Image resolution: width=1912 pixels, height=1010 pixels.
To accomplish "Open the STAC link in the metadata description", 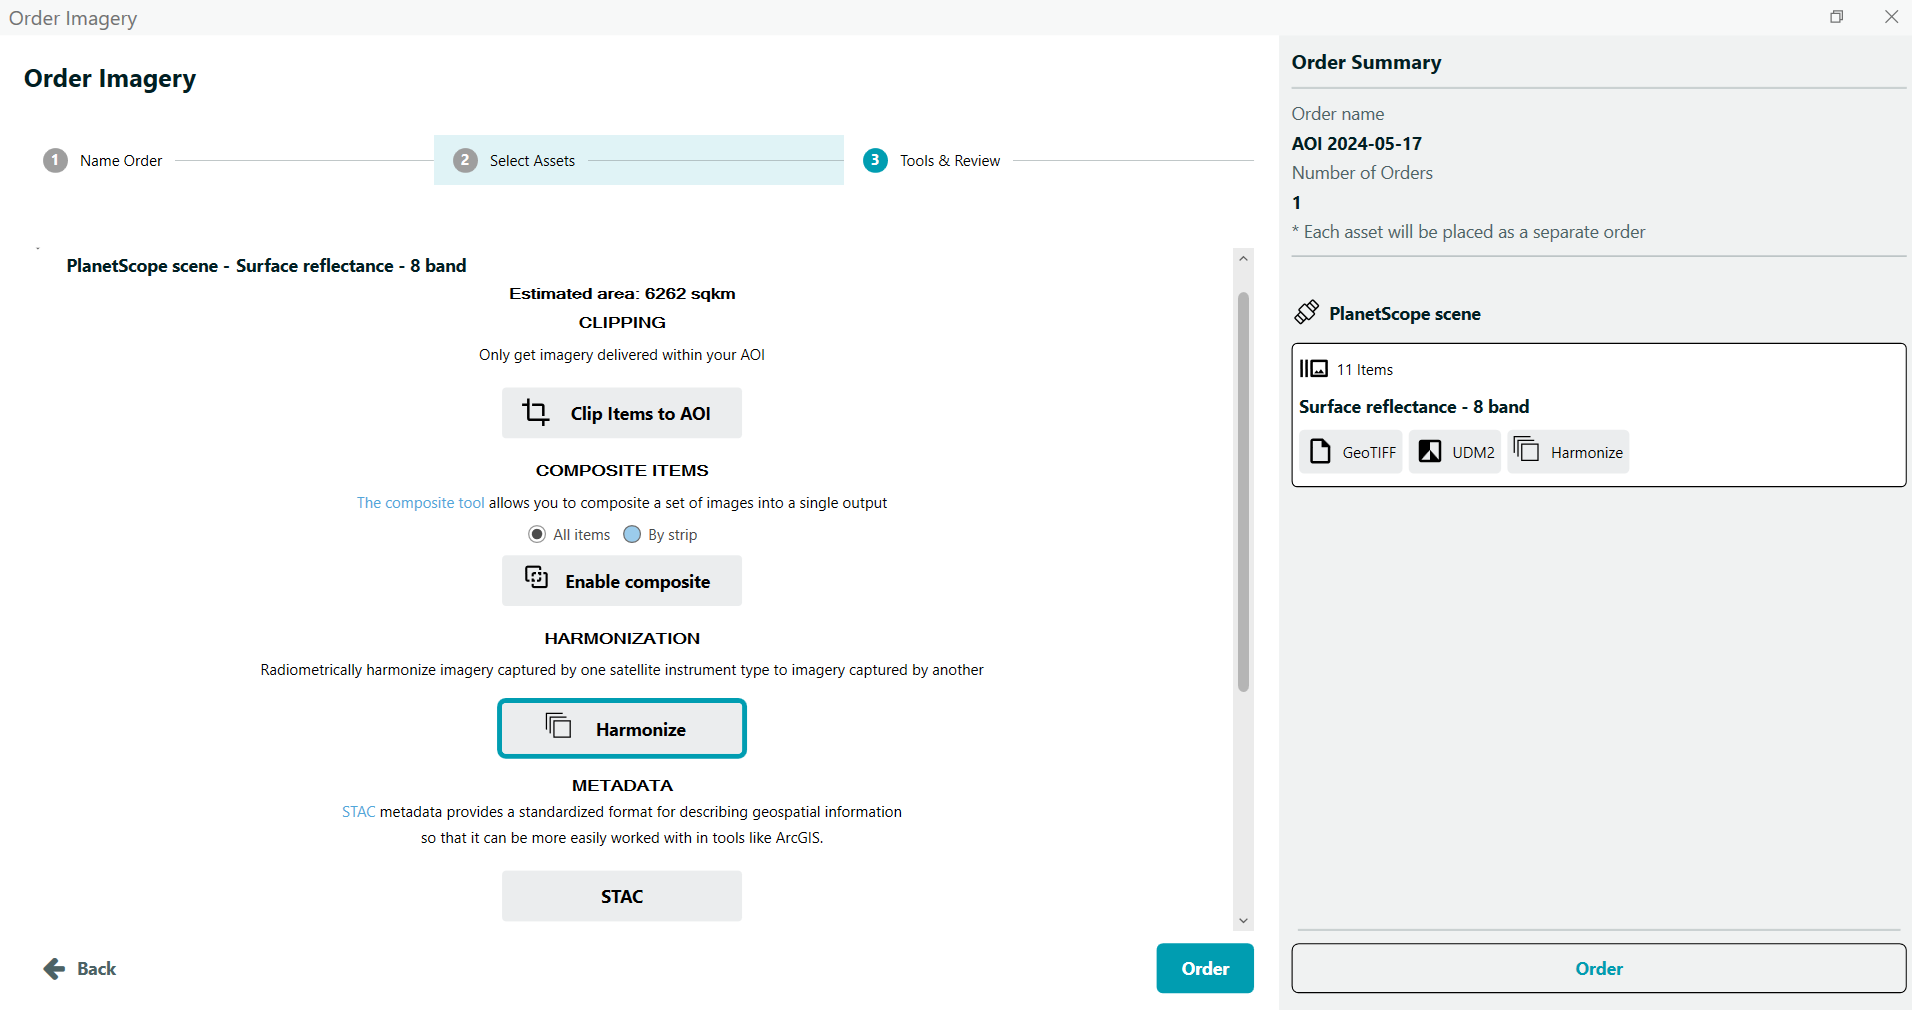I will pos(358,811).
